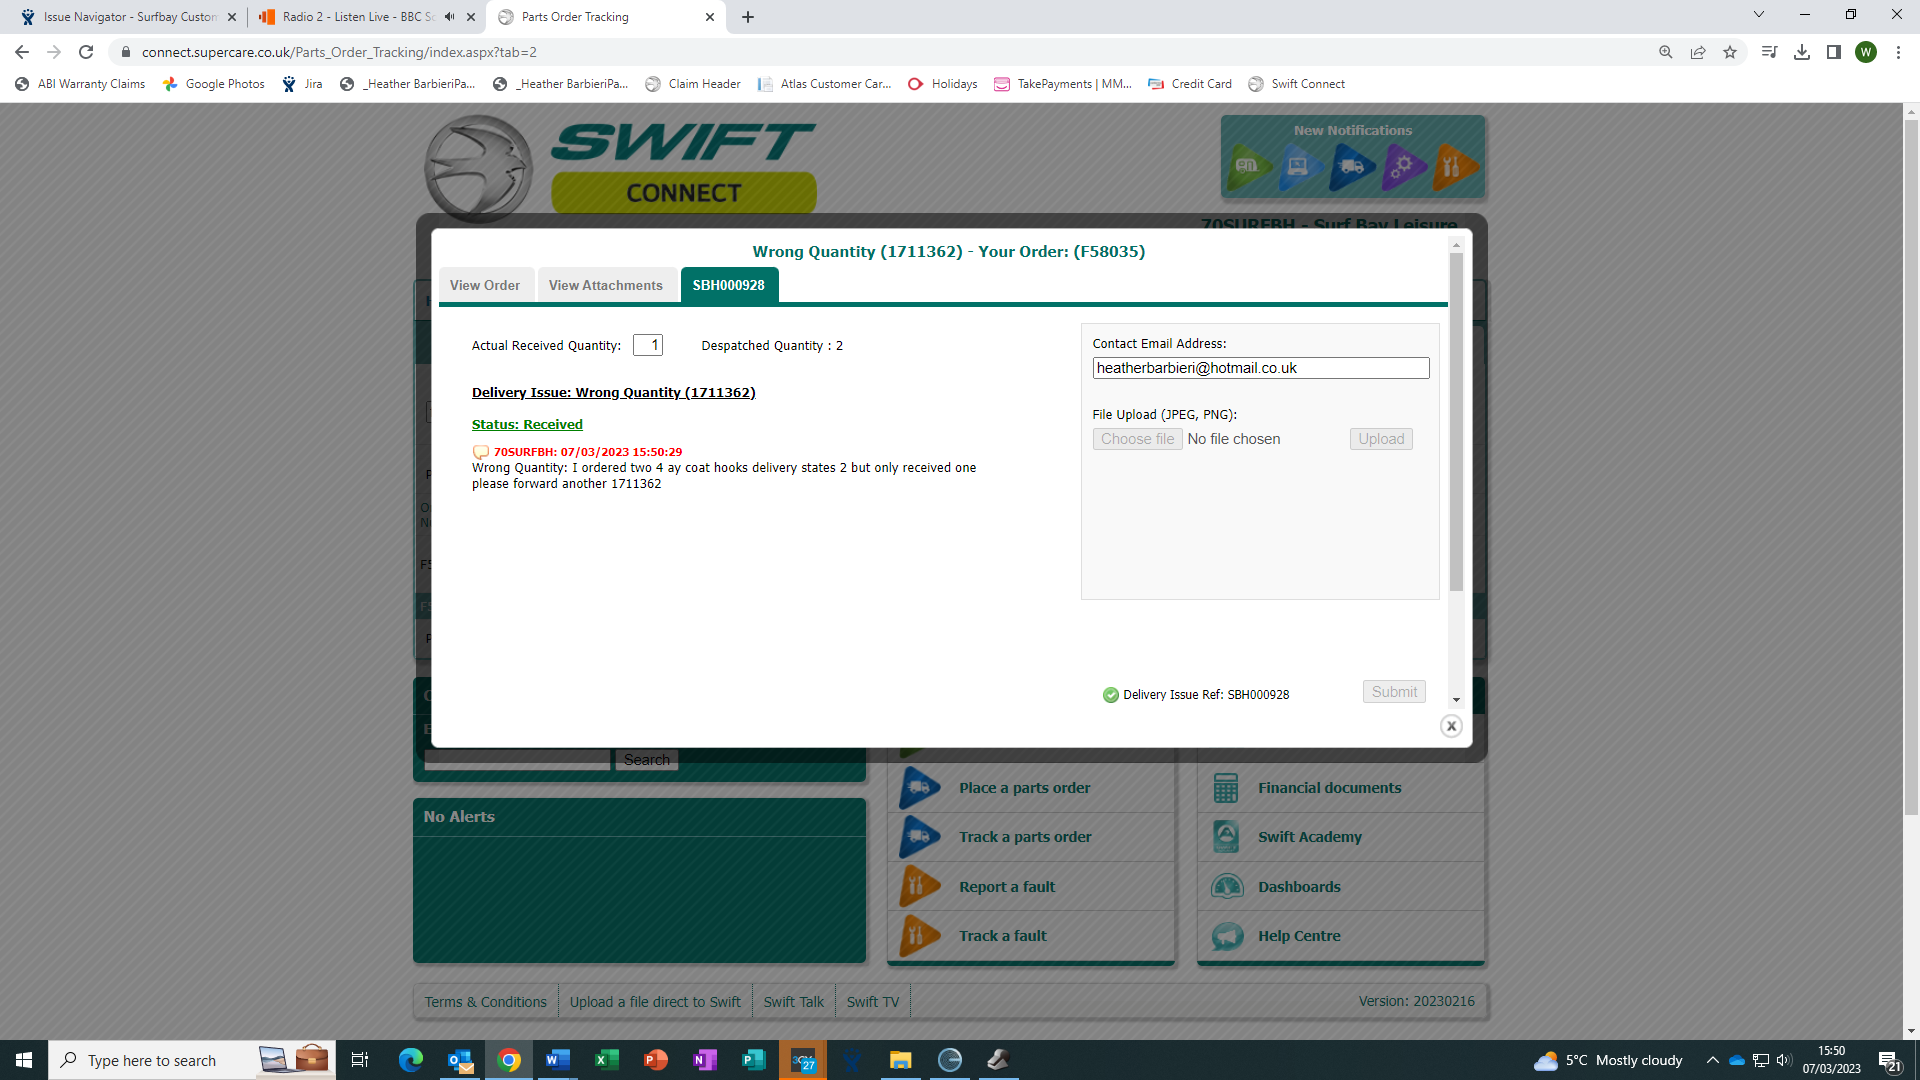This screenshot has height=1080, width=1920.
Task: Click the Track a parts order truck icon
Action: click(x=919, y=837)
